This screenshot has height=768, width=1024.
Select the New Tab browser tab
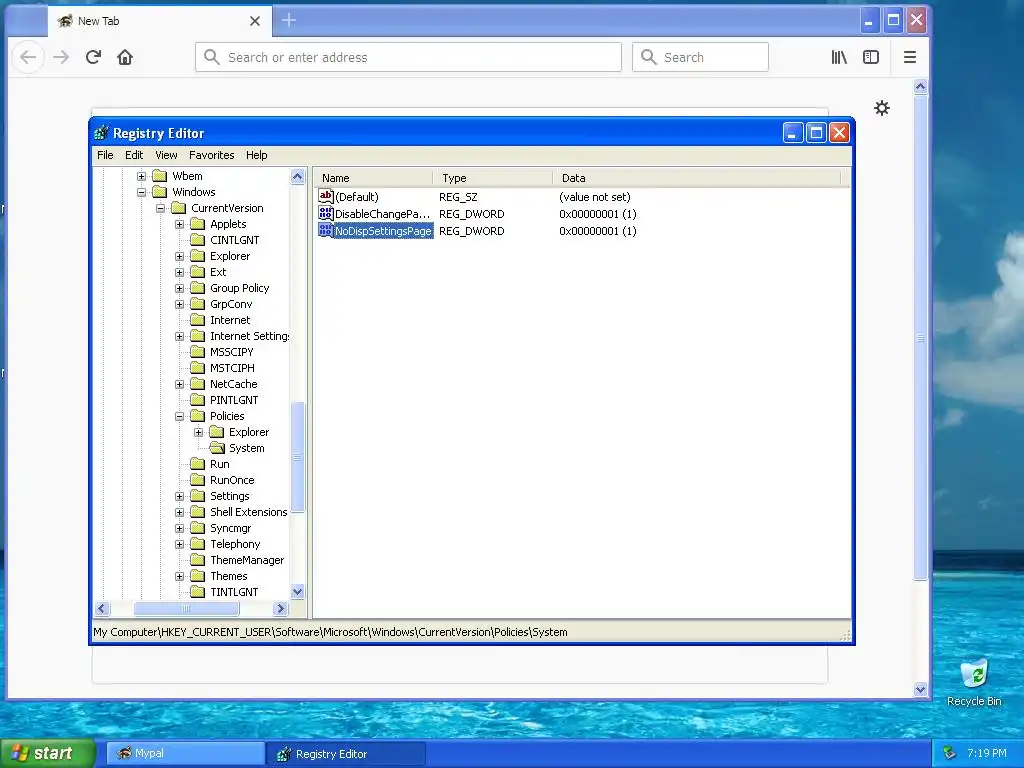(159, 21)
